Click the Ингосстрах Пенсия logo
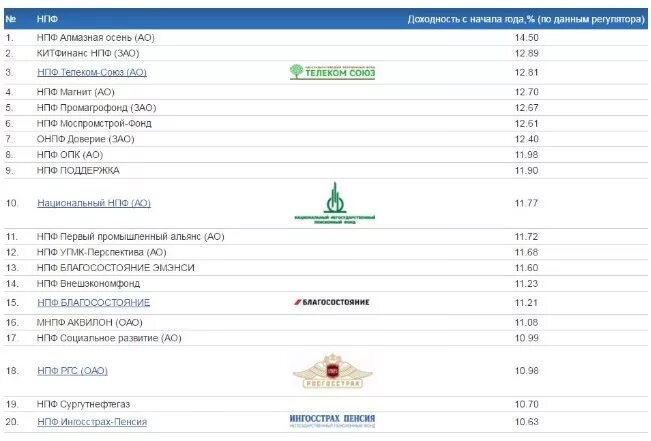651x441 pixels. pyautogui.click(x=332, y=421)
